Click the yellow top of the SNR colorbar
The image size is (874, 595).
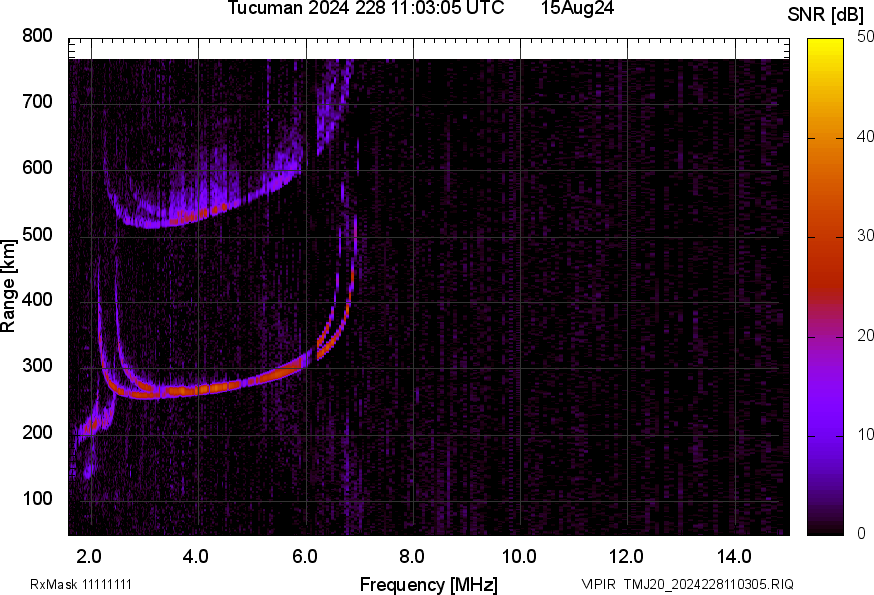[x=826, y=45]
